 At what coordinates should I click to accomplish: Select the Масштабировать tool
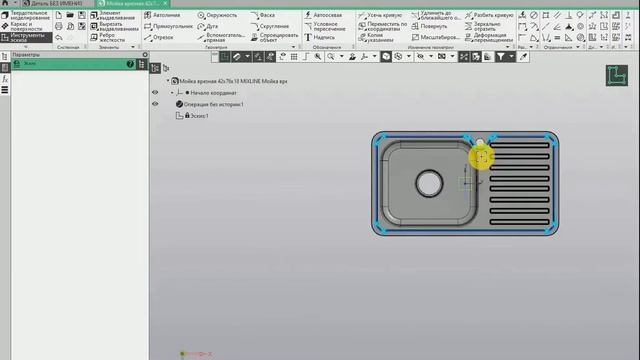[x=436, y=37]
